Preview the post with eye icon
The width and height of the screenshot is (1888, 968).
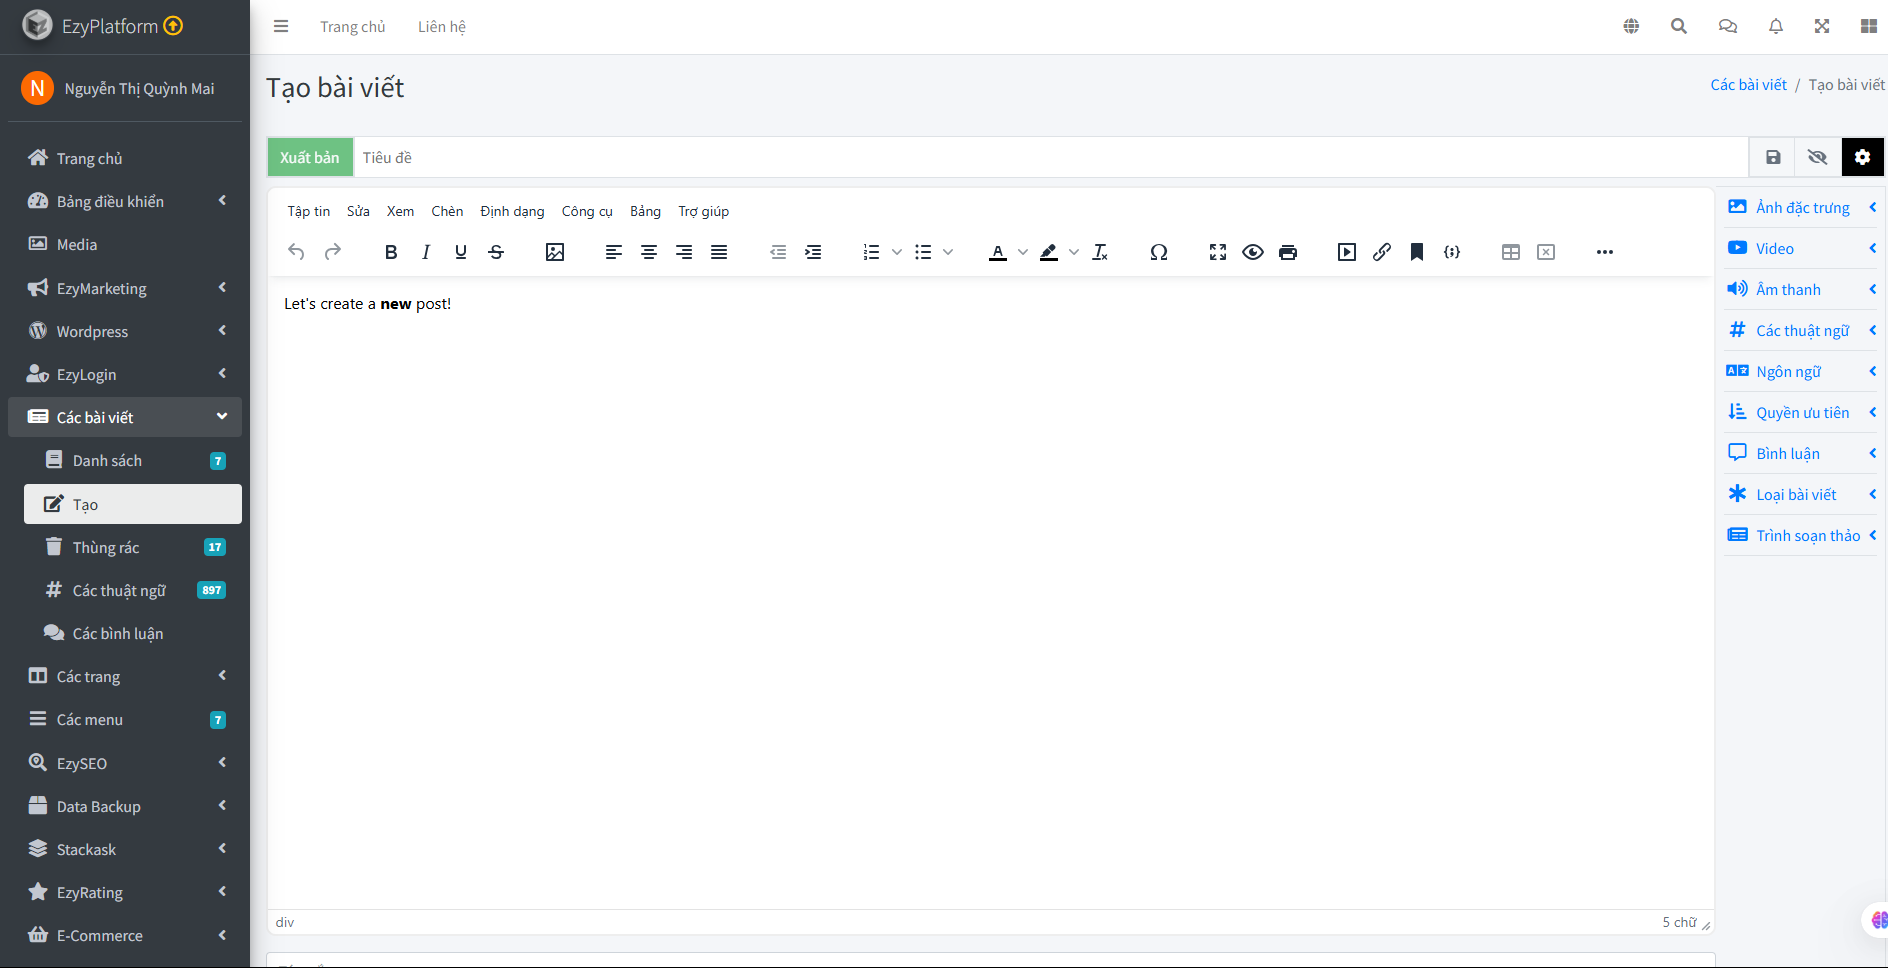point(1253,252)
